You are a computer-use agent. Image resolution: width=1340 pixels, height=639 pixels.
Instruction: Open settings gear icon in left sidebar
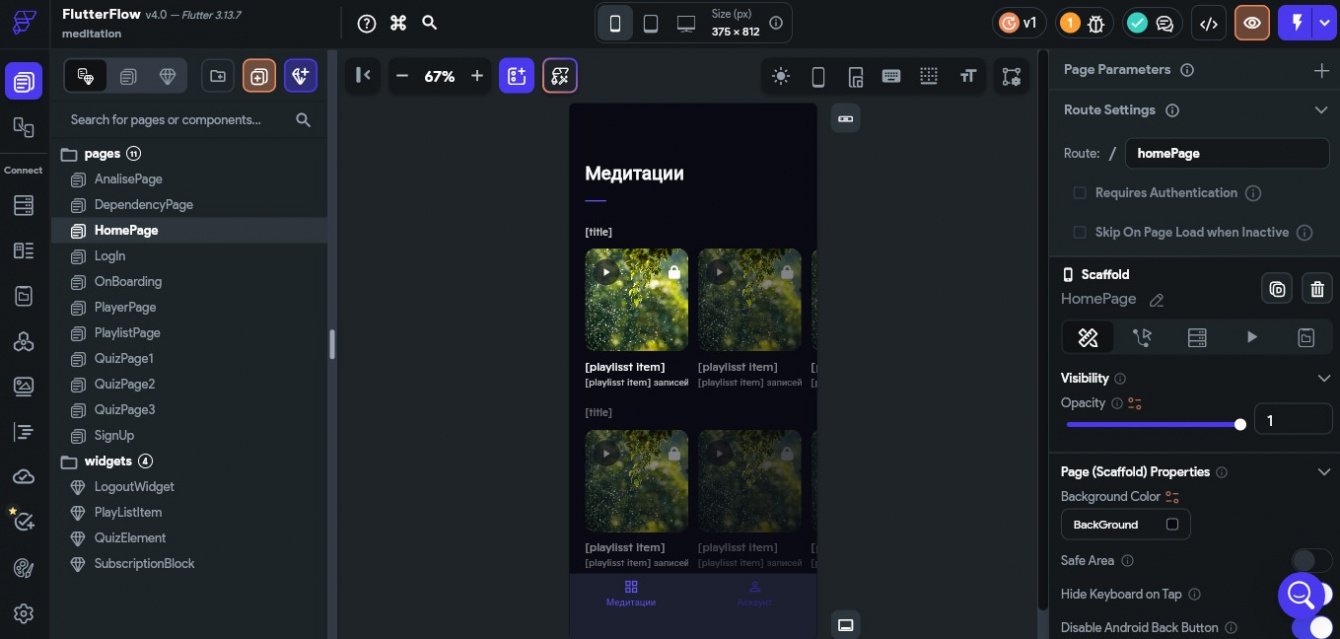point(24,613)
